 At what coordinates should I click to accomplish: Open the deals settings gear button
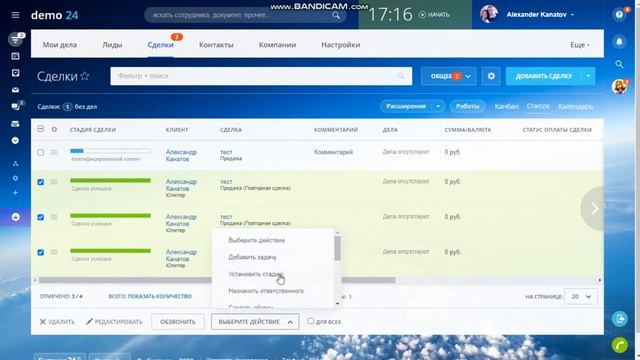[491, 76]
